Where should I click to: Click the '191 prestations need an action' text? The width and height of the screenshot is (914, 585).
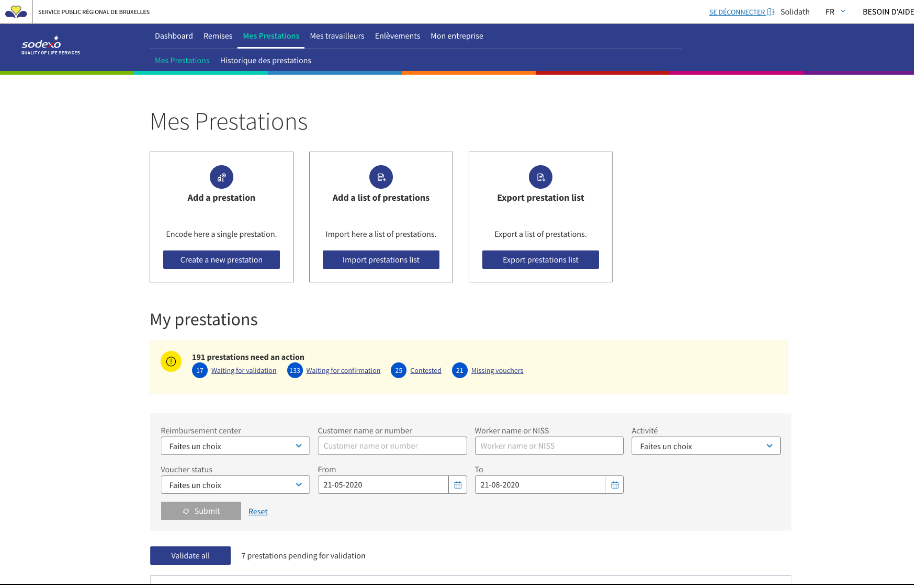[x=248, y=357]
